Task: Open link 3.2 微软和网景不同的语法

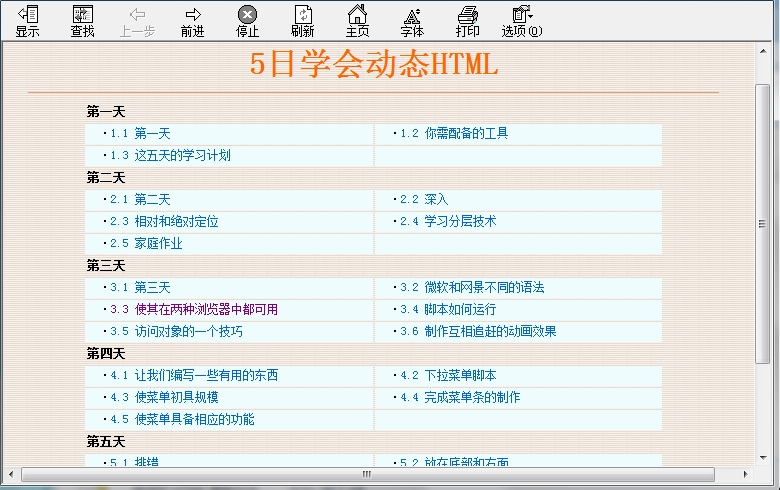Action: 472,288
